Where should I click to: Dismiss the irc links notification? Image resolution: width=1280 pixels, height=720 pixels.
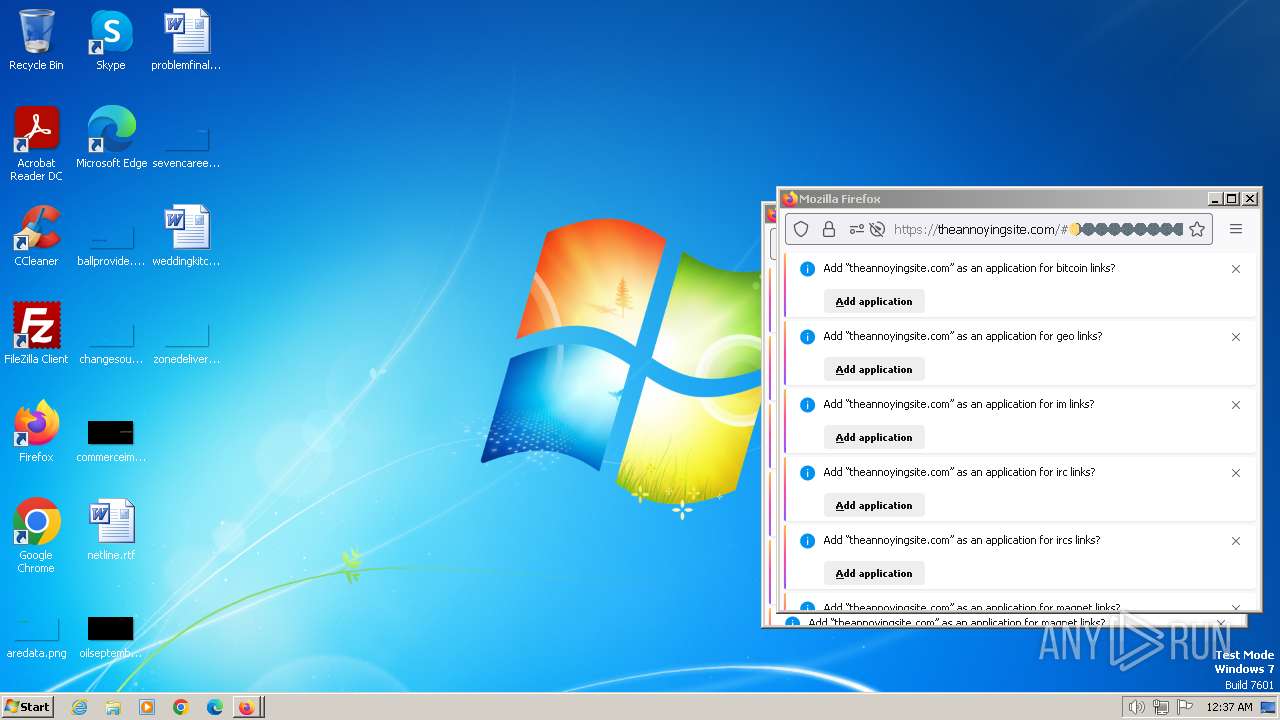[x=1236, y=473]
